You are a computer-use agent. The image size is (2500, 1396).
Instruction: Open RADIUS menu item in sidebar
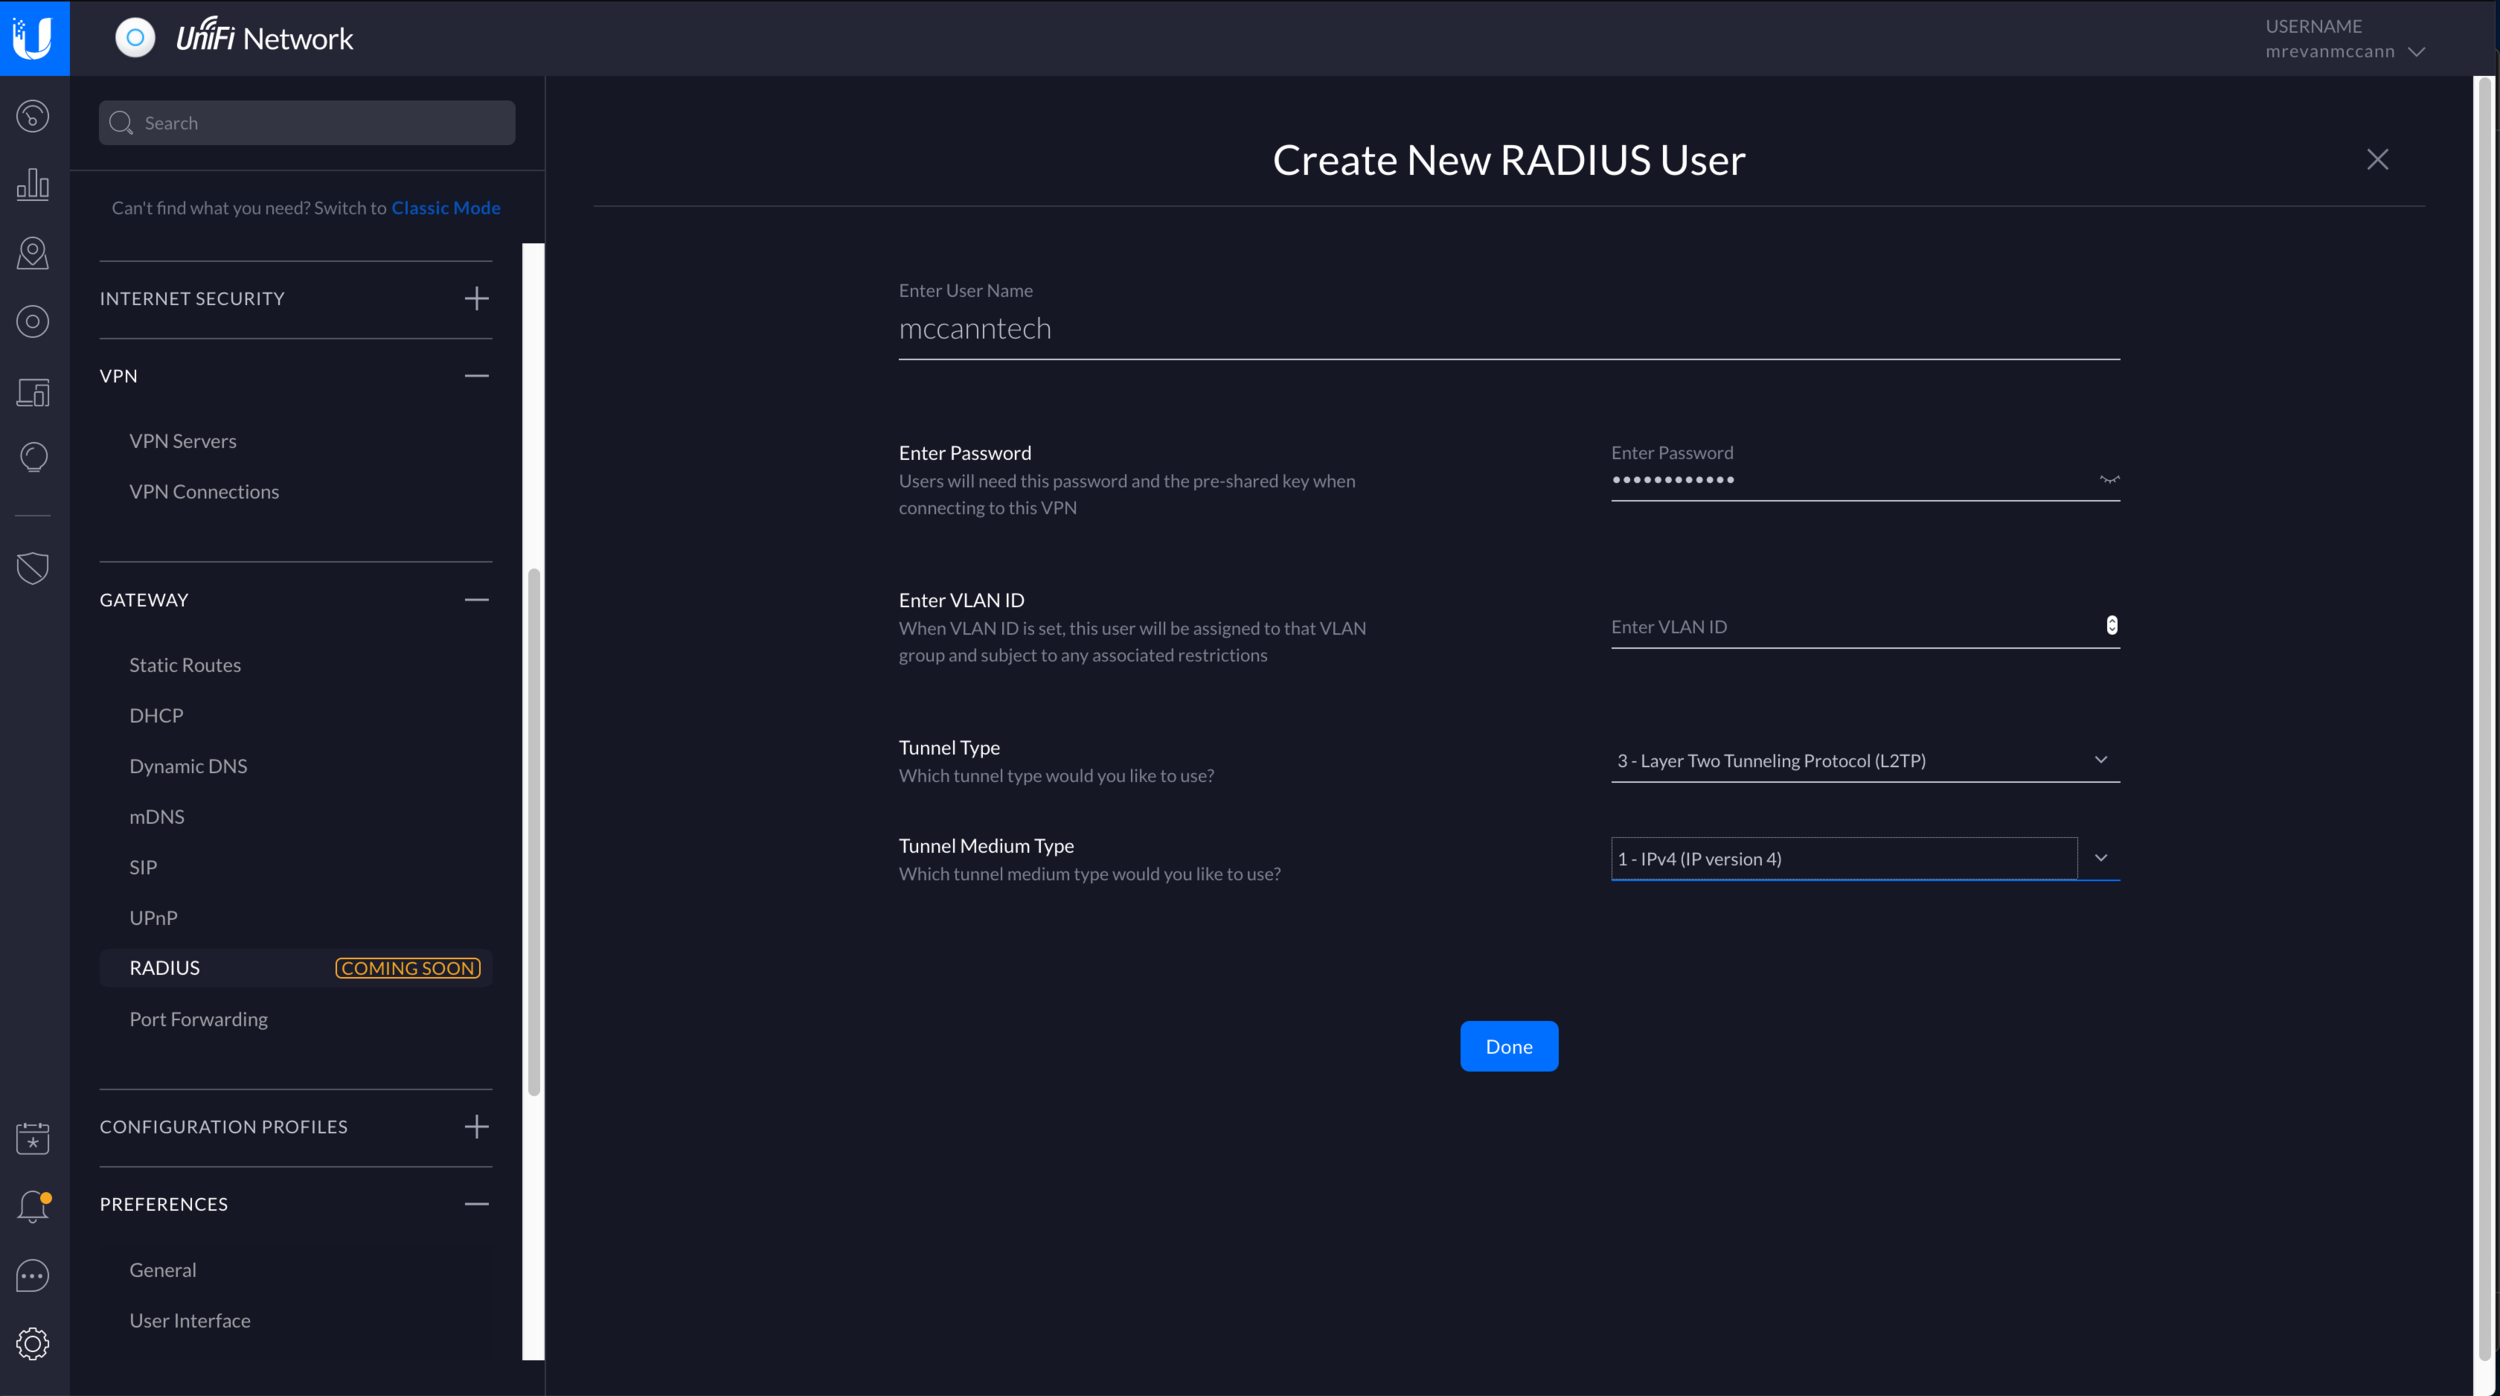(x=165, y=967)
